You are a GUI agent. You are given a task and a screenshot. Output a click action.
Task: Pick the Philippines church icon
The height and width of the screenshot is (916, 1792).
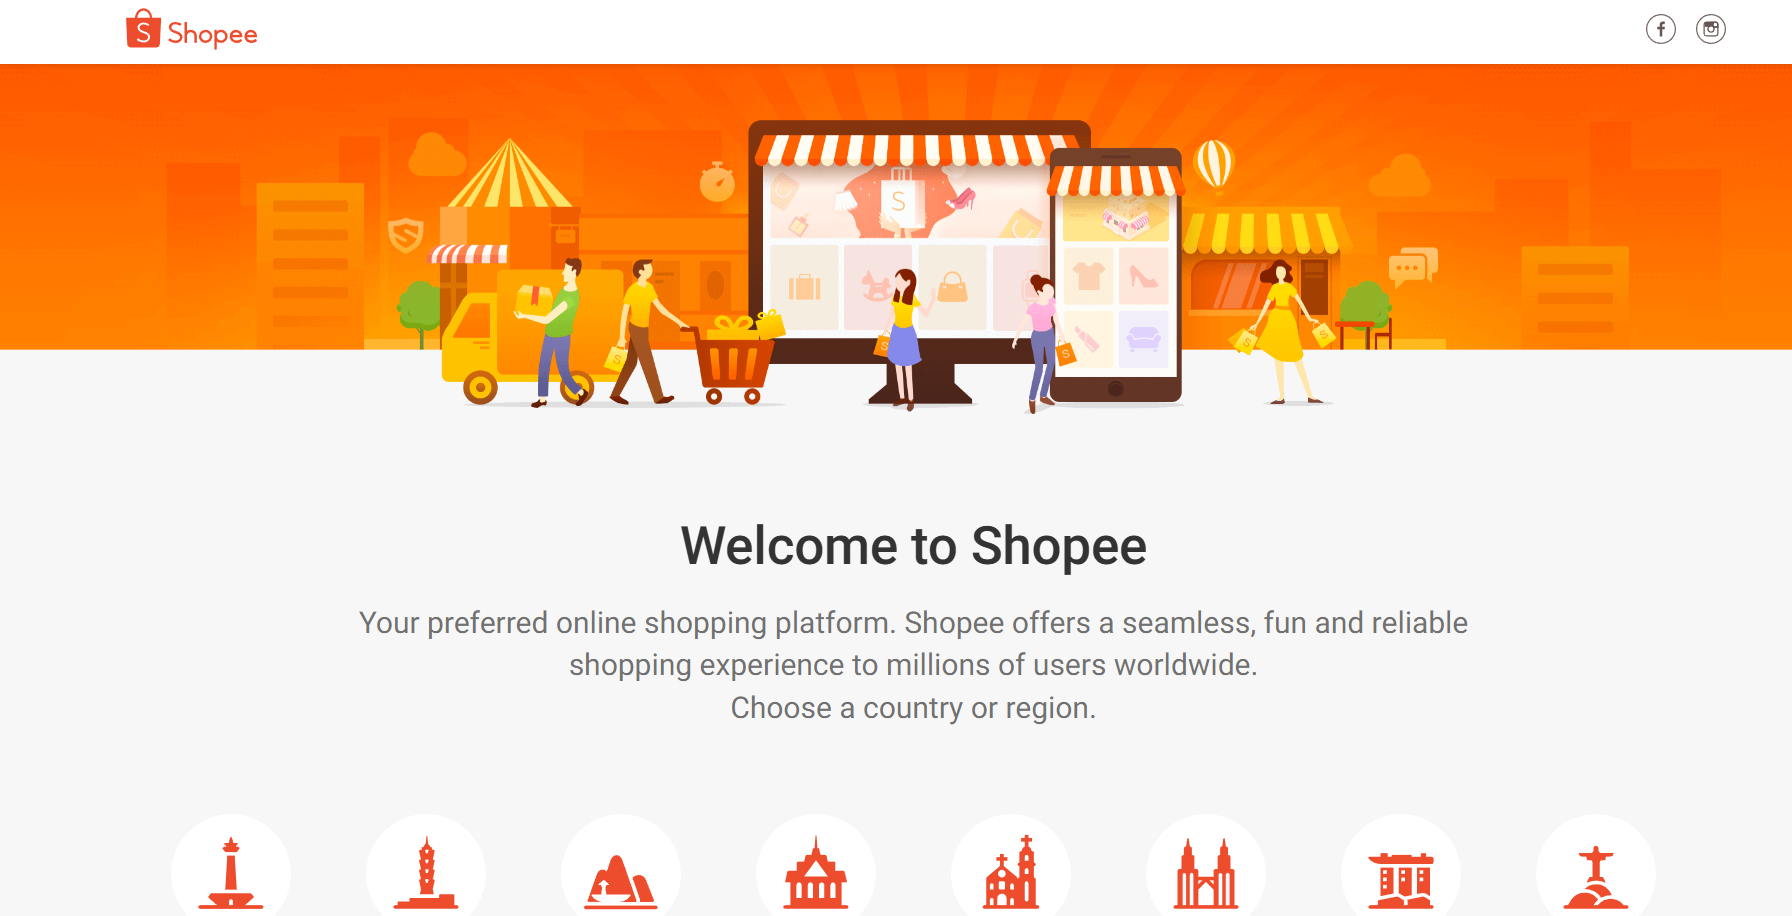pyautogui.click(x=1011, y=872)
